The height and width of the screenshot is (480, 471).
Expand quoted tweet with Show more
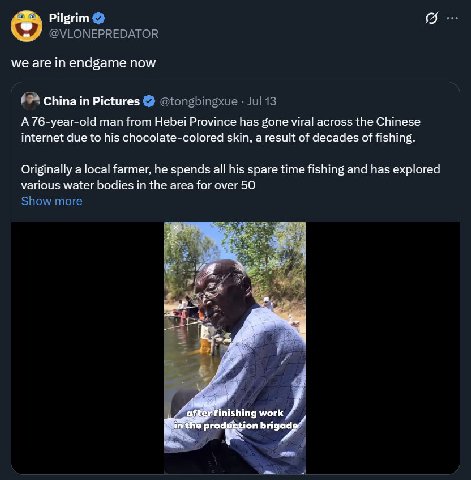[x=52, y=201]
